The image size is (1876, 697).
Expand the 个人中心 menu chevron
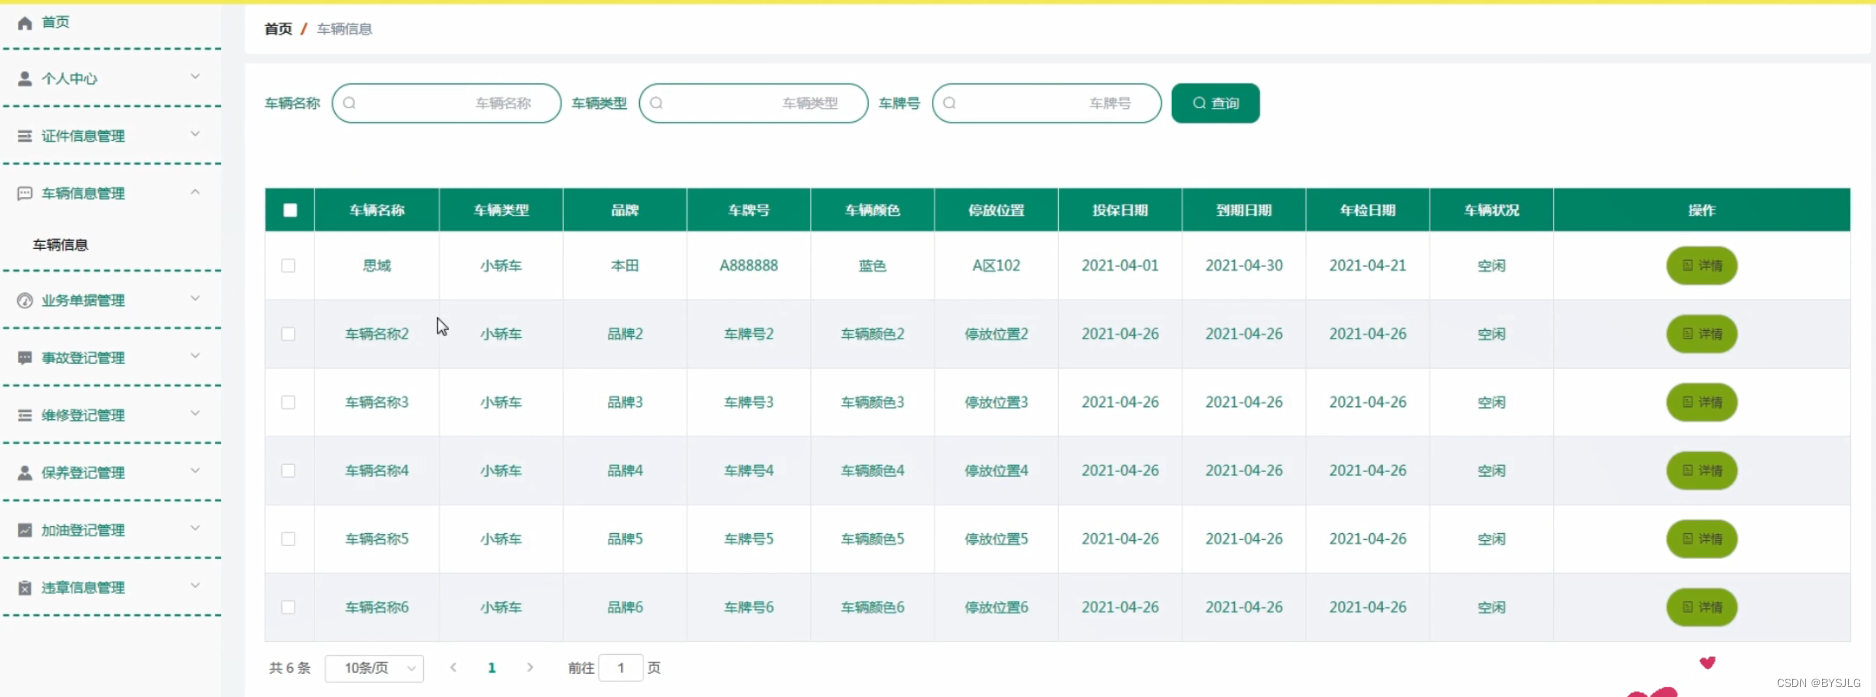click(195, 77)
